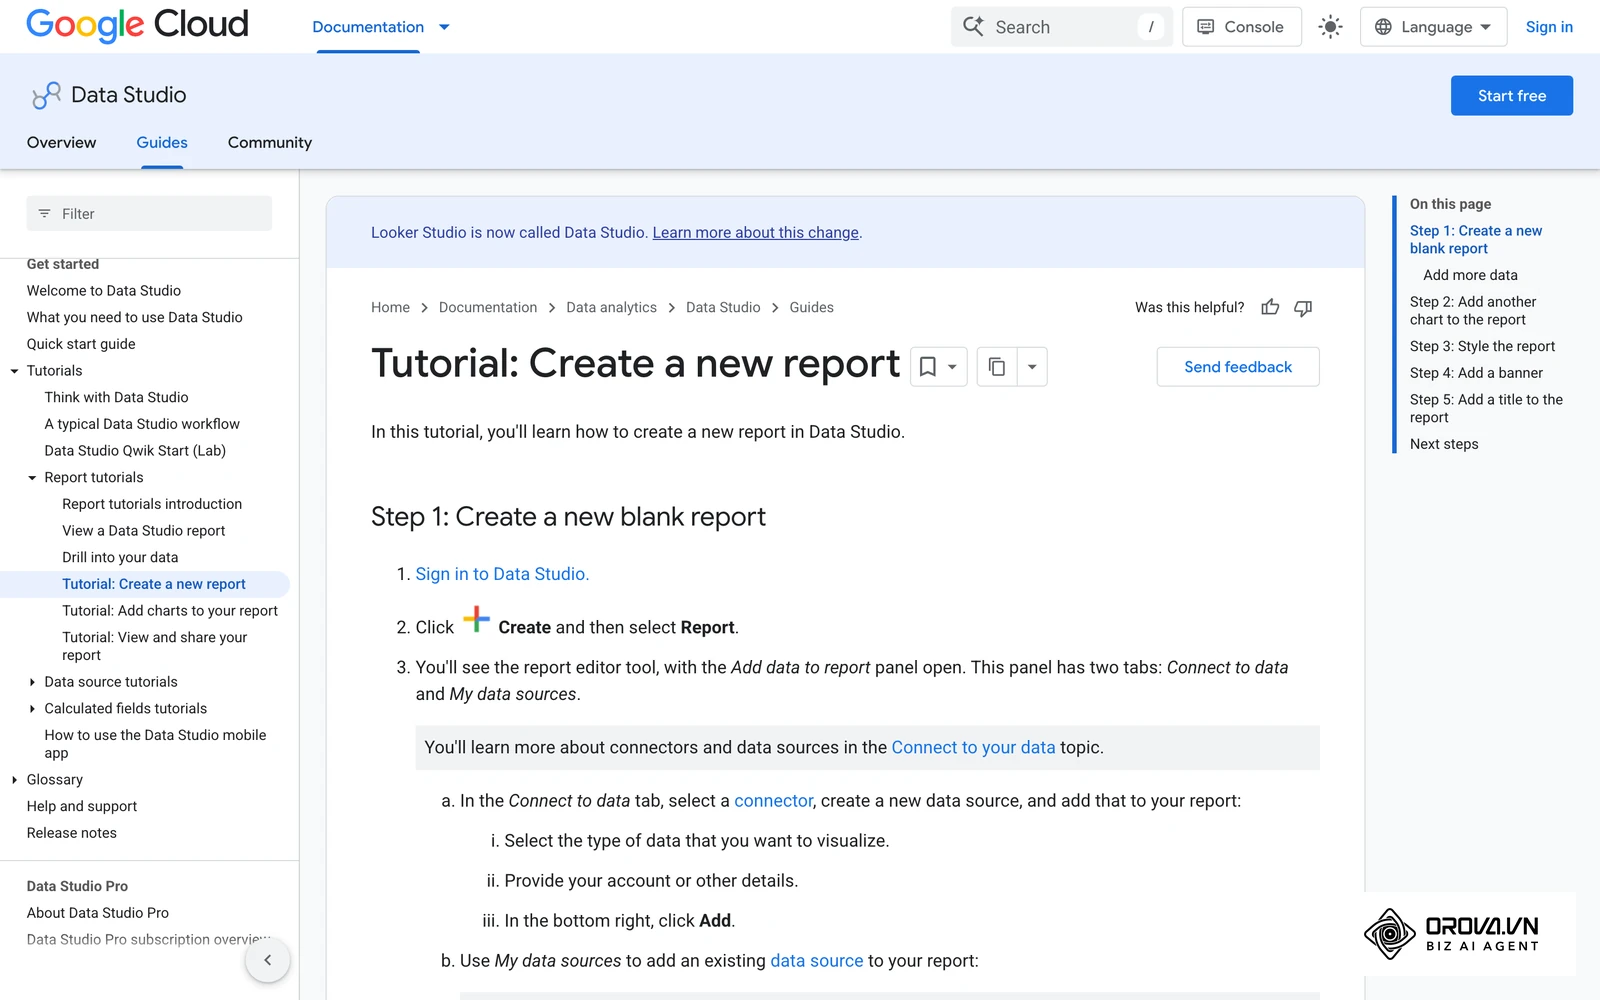Click the Sign in to Data Studio link
The width and height of the screenshot is (1600, 1000).
pos(502,574)
